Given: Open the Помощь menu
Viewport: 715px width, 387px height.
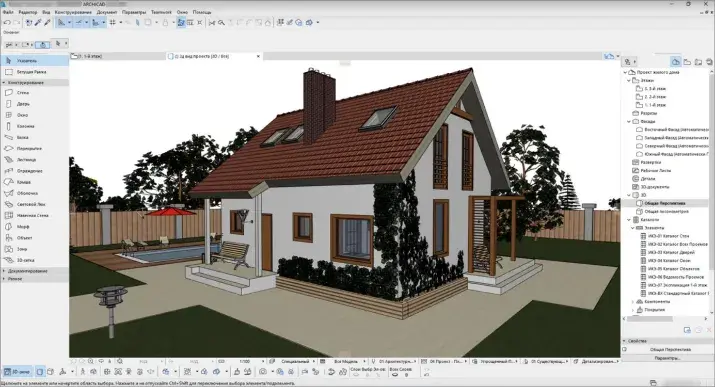Looking at the screenshot, I should [202, 12].
